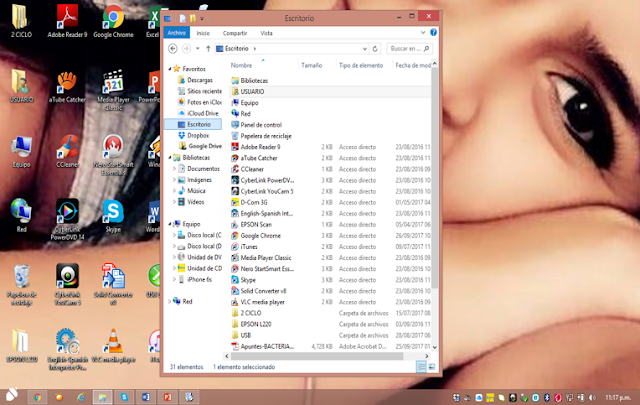Image resolution: width=640 pixels, height=405 pixels.
Task: Open CyberLink PowerDVD 14 desktop icon
Action: [x=67, y=219]
